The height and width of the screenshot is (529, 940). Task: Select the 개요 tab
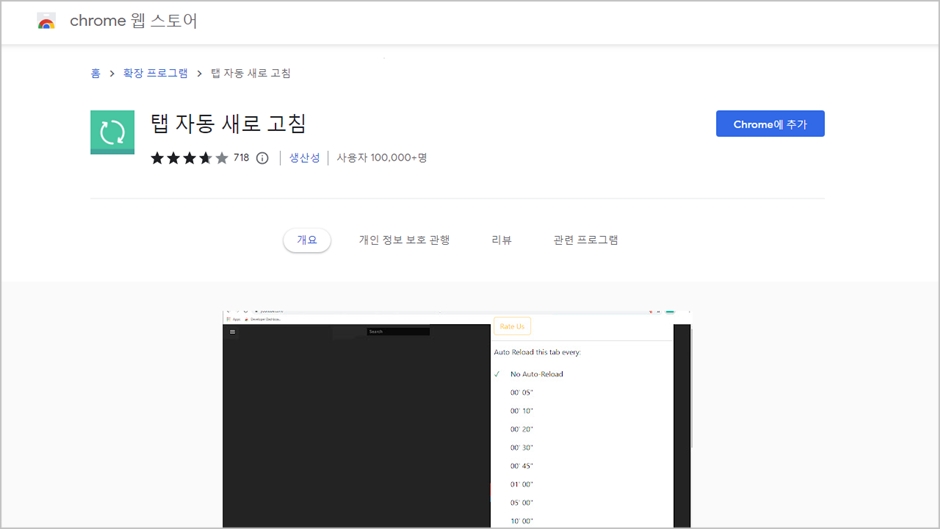coord(307,240)
